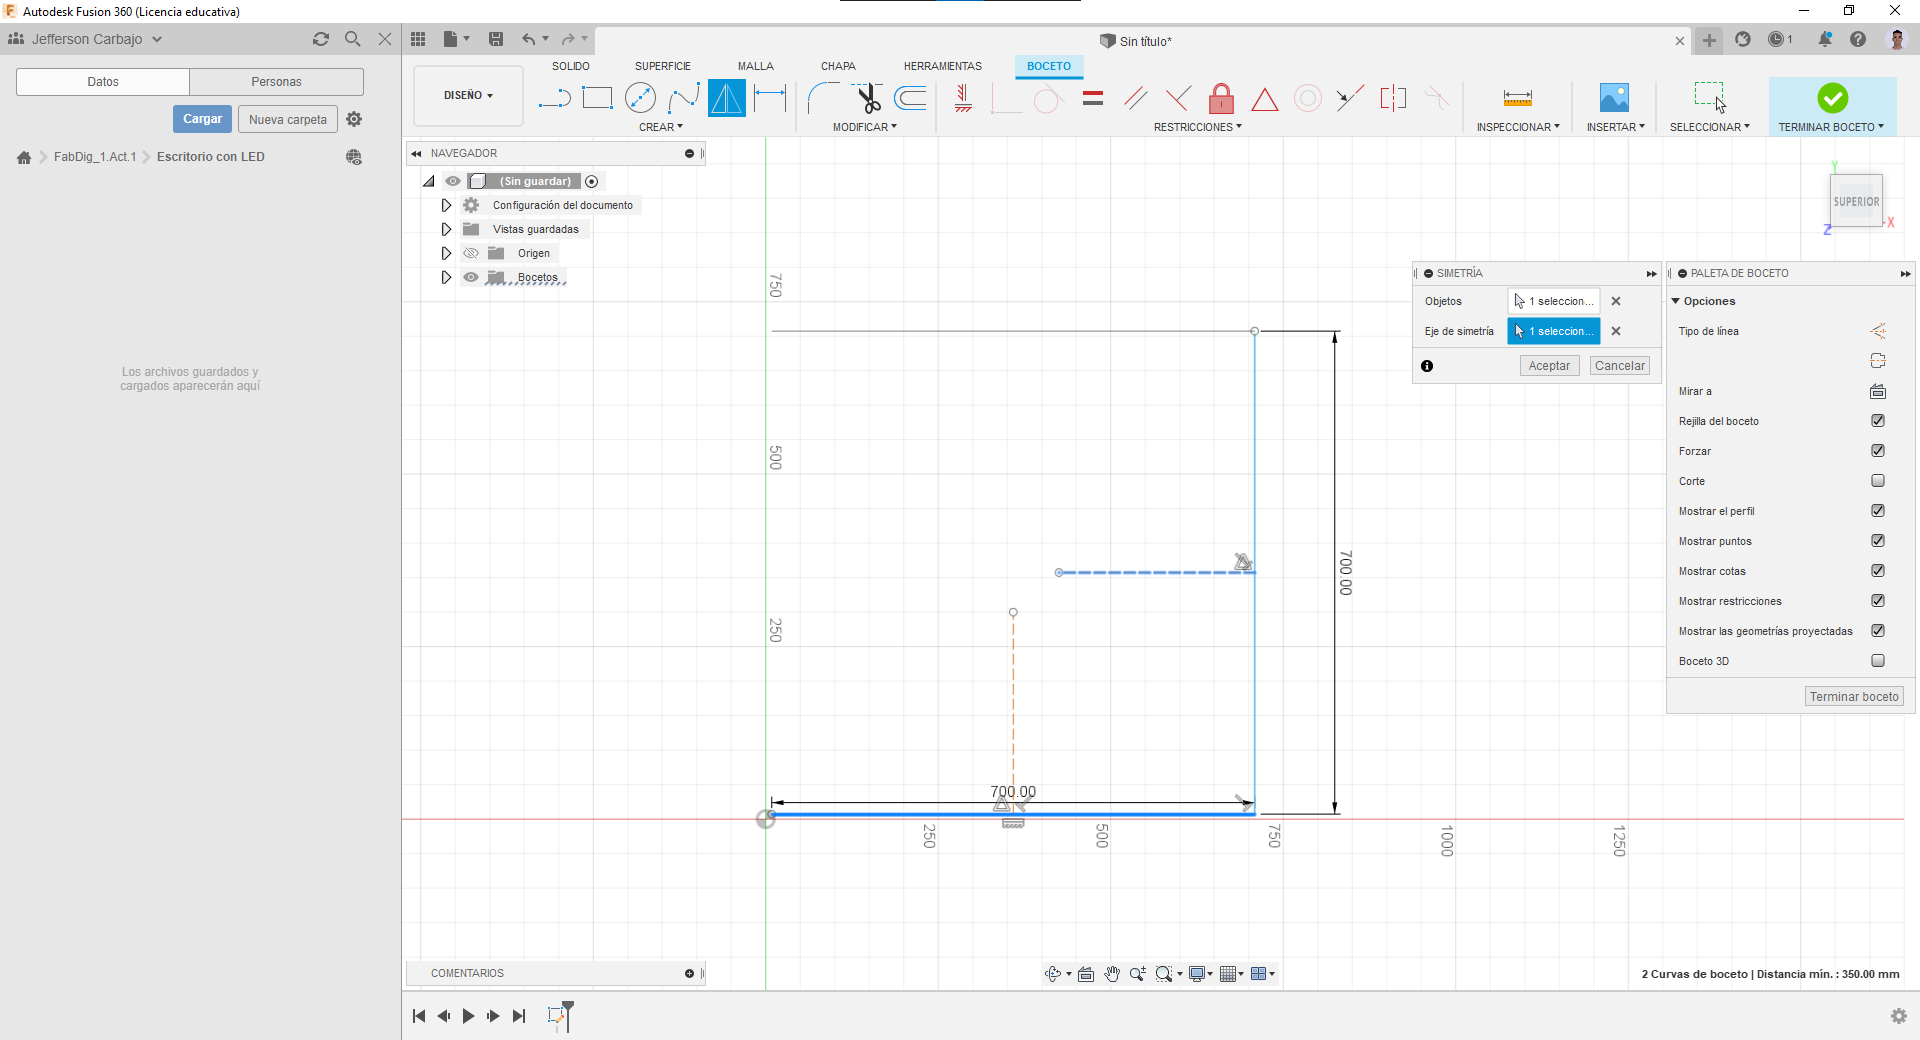
Task: Select the Trim scissors tool
Action: point(867,98)
